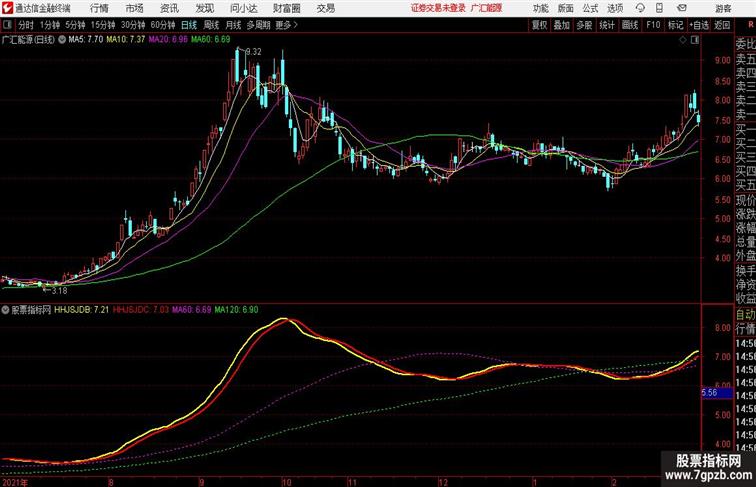Click the 复权 toolbar button

tap(540, 25)
